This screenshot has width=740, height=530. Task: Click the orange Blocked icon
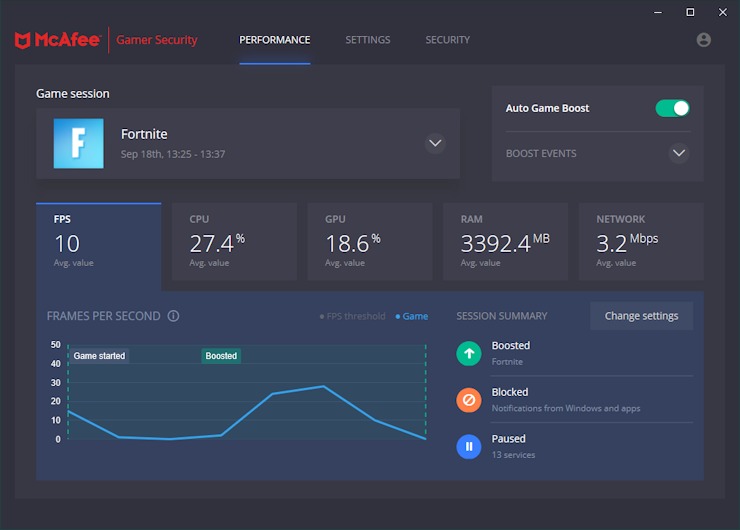click(x=469, y=400)
